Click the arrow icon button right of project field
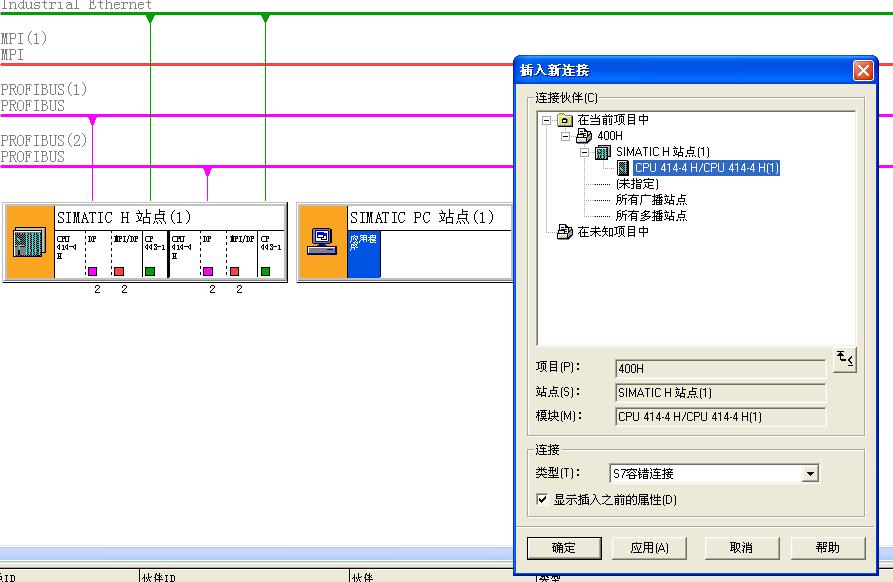The image size is (893, 582). (845, 359)
